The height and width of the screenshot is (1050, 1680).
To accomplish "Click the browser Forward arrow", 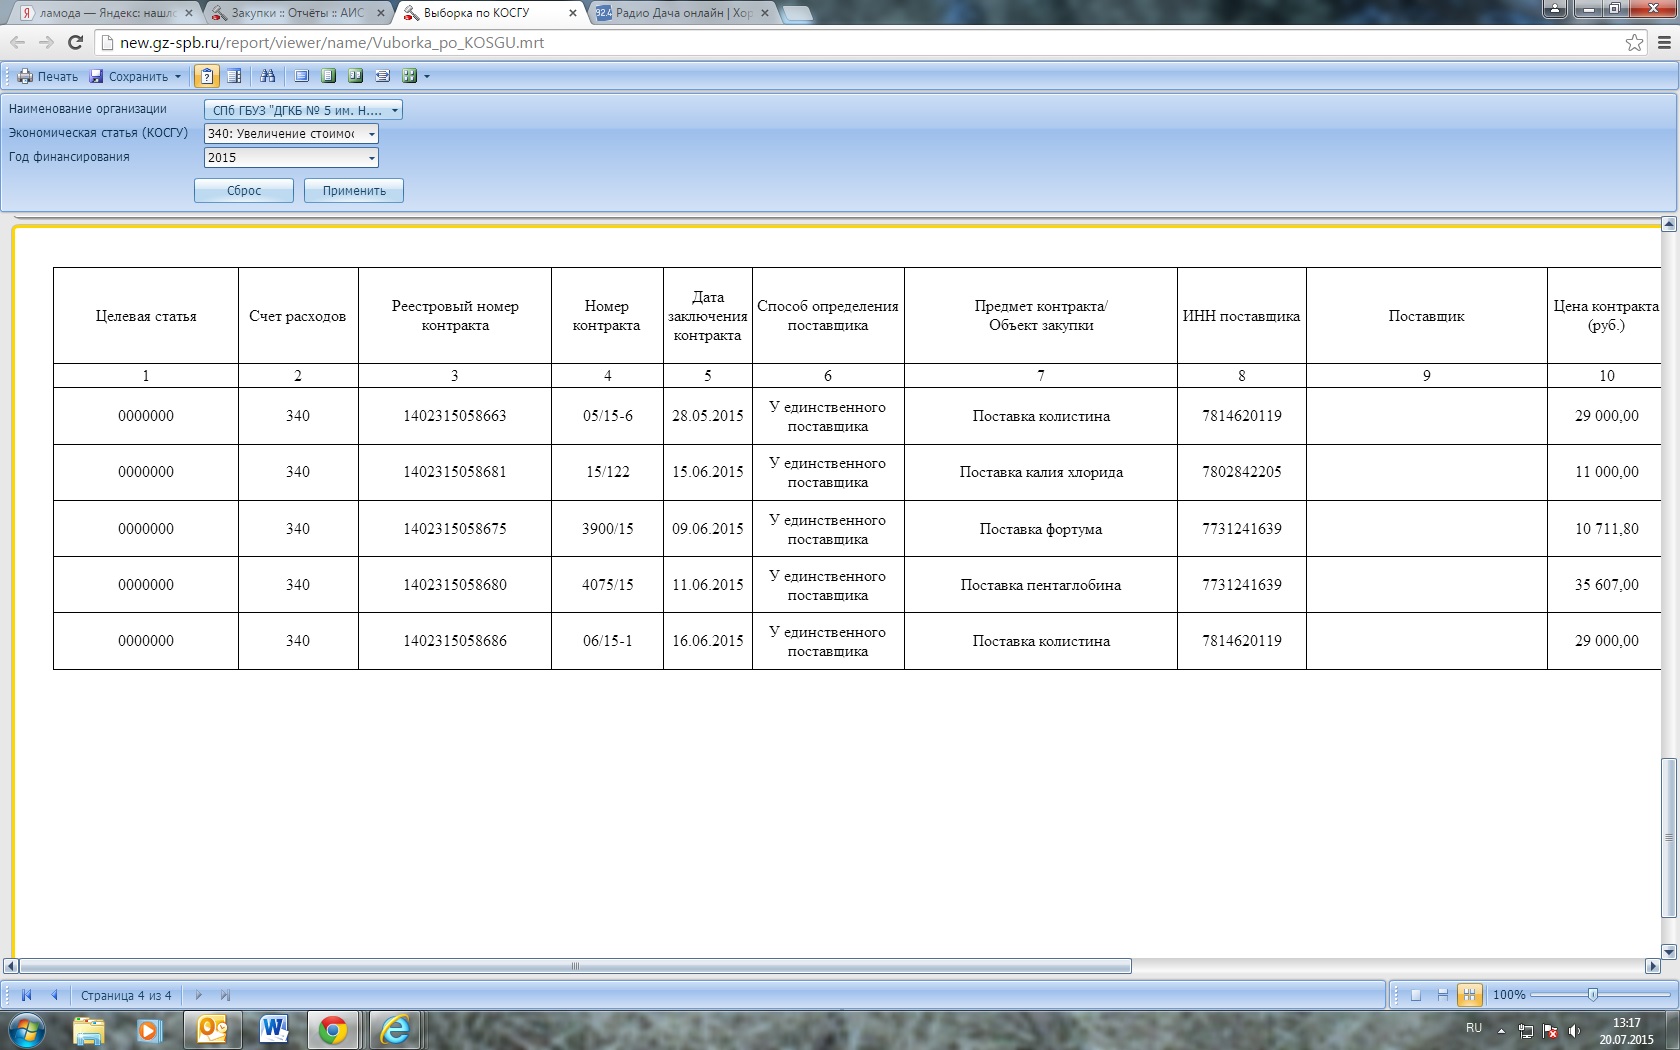I will (46, 42).
